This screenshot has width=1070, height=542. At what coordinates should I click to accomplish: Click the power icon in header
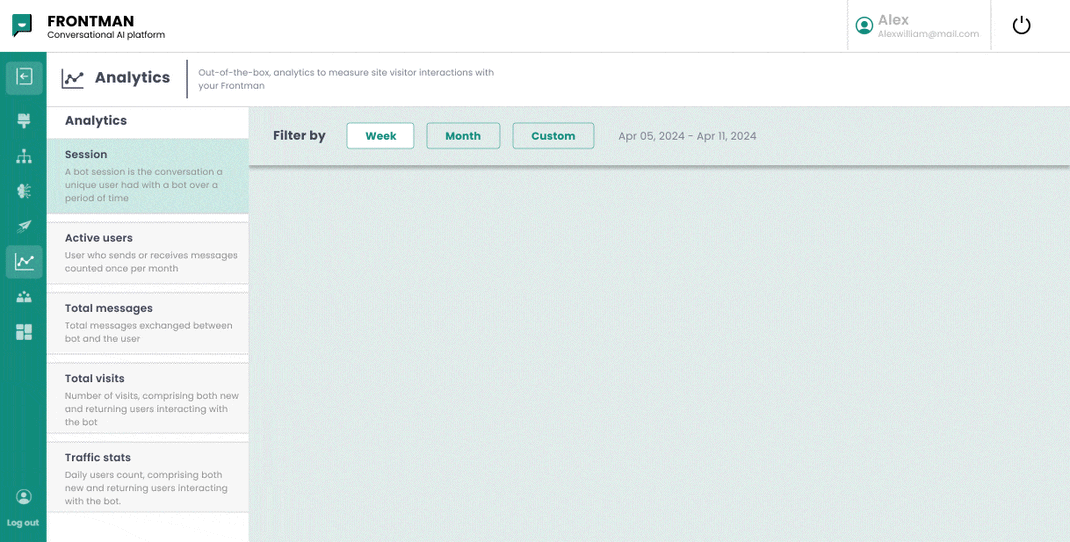point(1021,26)
